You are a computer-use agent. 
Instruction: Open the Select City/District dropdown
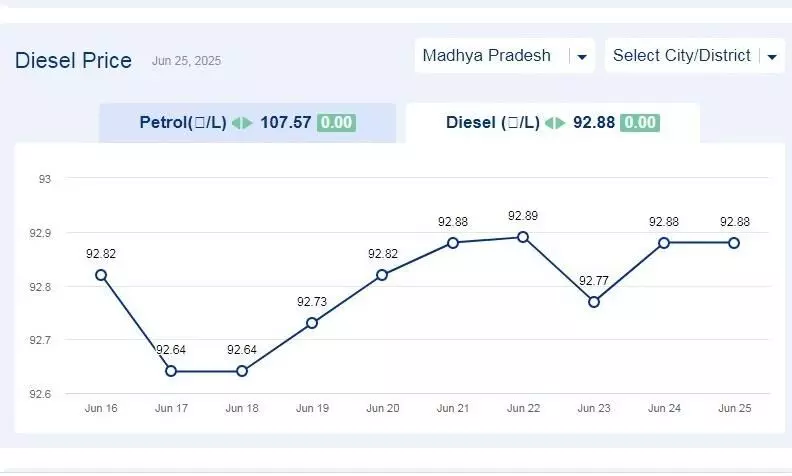tap(695, 56)
